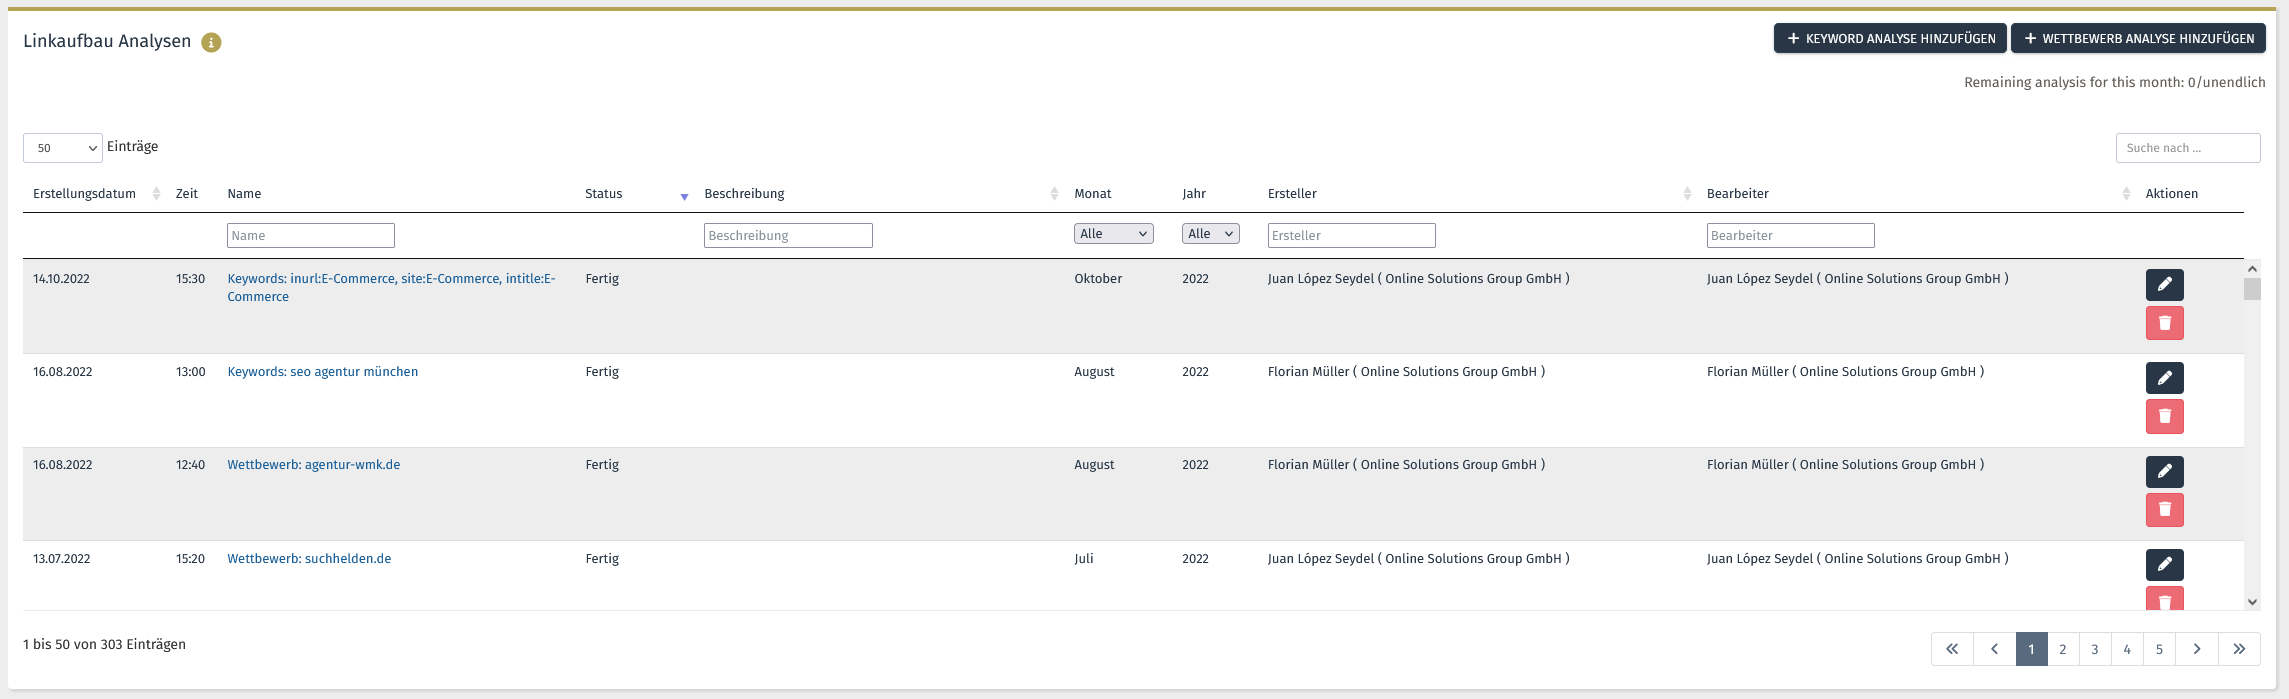Click the Jahr column header
The width and height of the screenshot is (2289, 699).
pyautogui.click(x=1194, y=194)
